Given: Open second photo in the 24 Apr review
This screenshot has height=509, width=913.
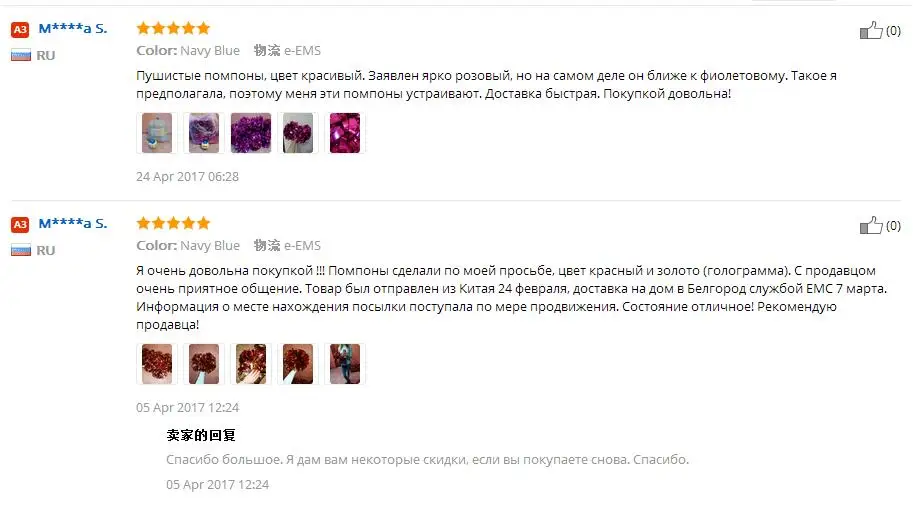Looking at the screenshot, I should 204,133.
